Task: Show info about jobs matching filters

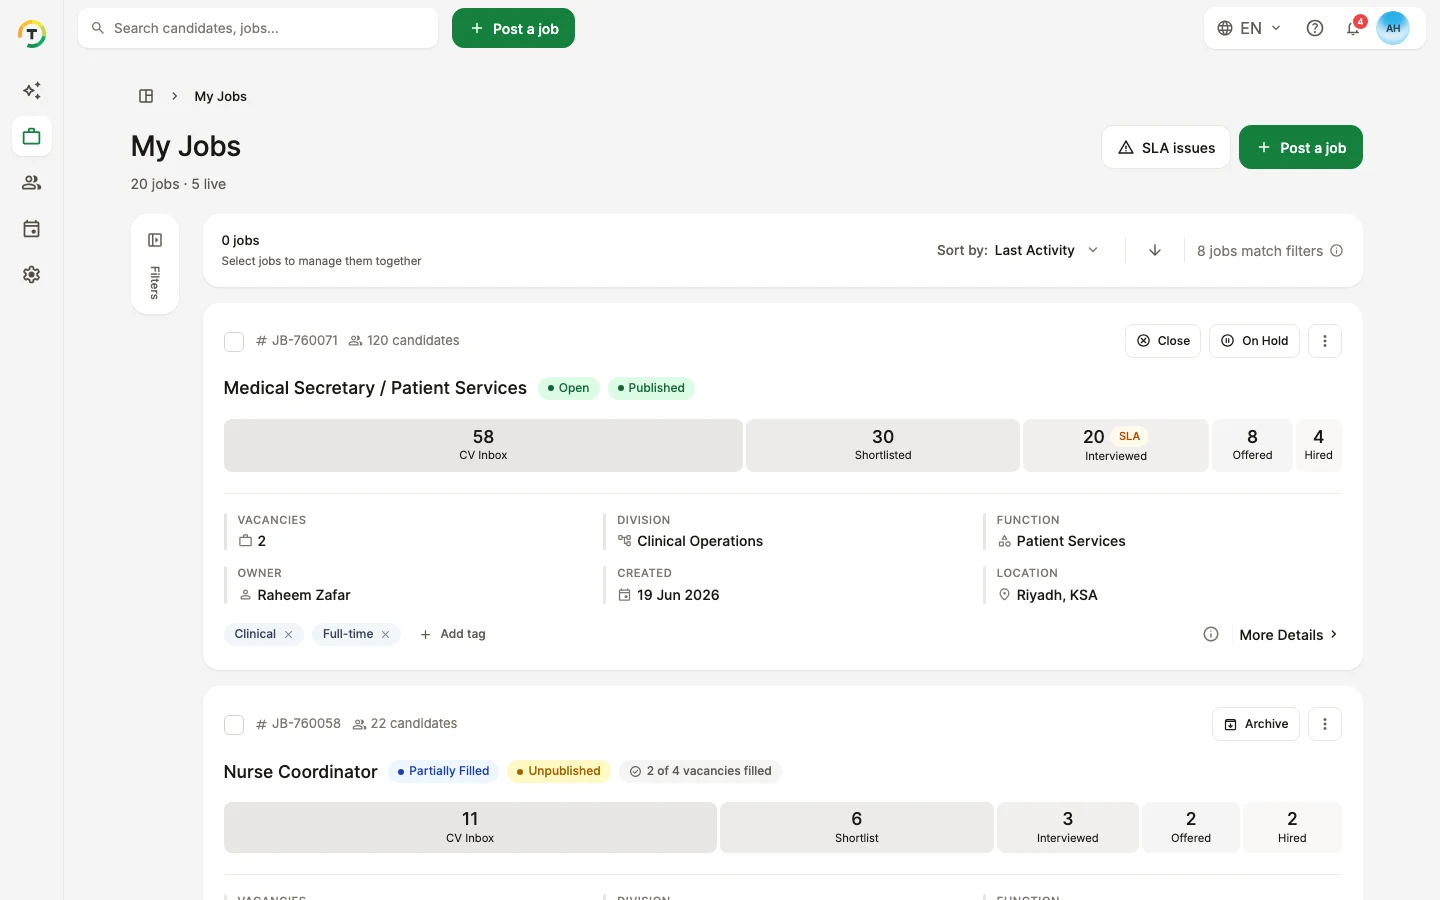Action: [x=1336, y=251]
